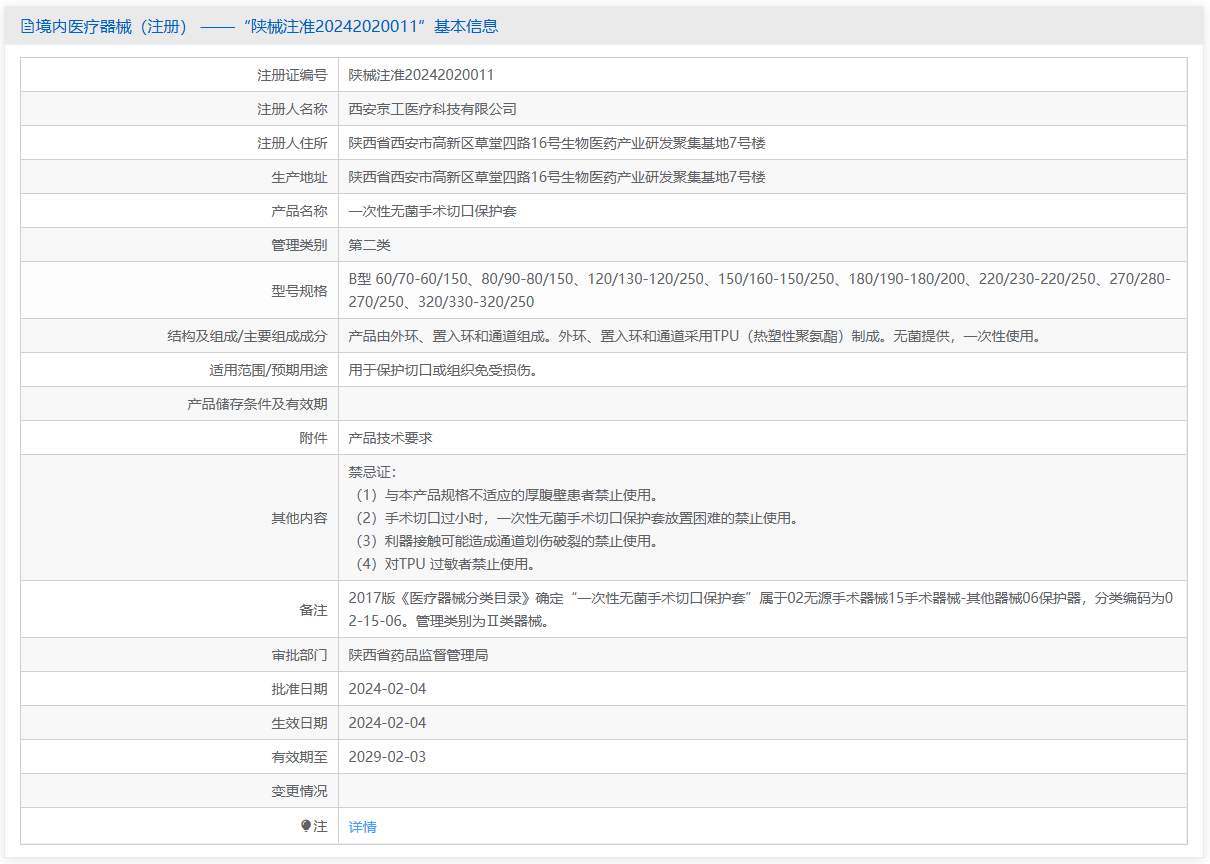1210x864 pixels.
Task: Select contraindication line (1) about 厚腹壁患者
Action: click(505, 495)
